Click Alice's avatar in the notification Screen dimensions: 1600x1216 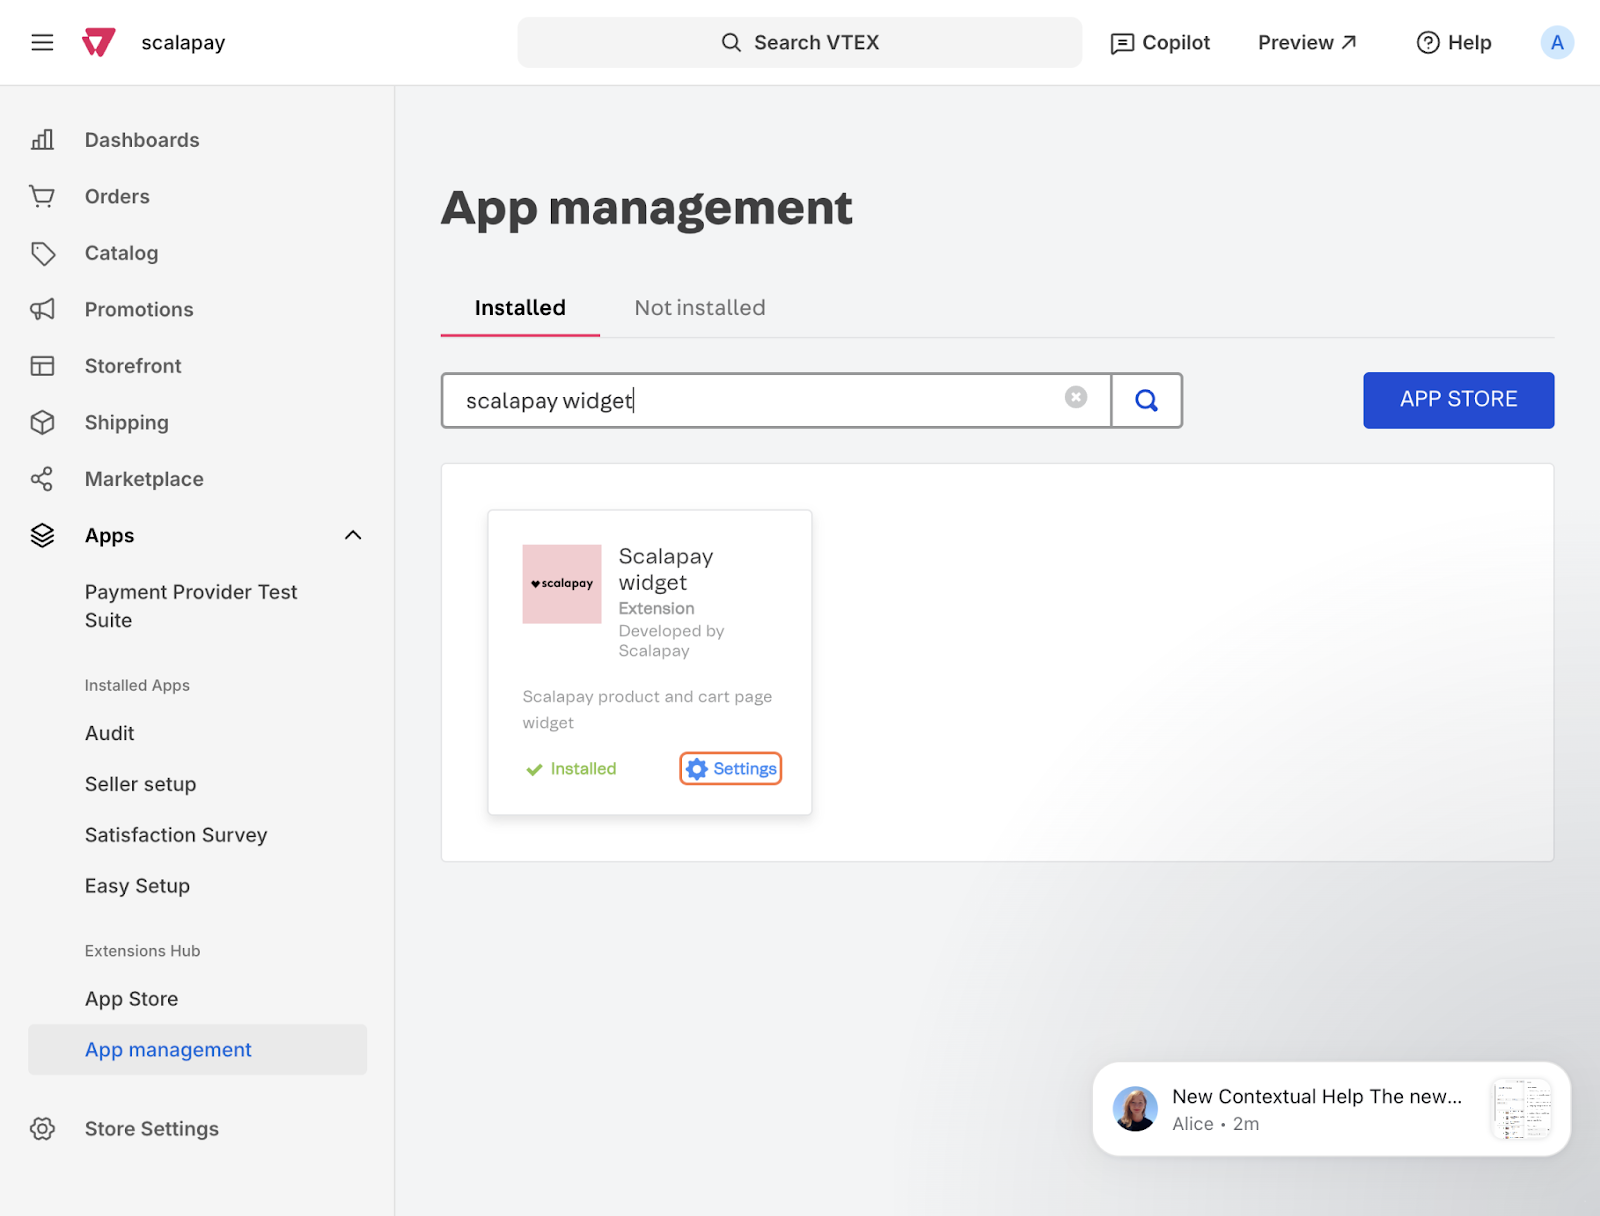(1136, 1109)
